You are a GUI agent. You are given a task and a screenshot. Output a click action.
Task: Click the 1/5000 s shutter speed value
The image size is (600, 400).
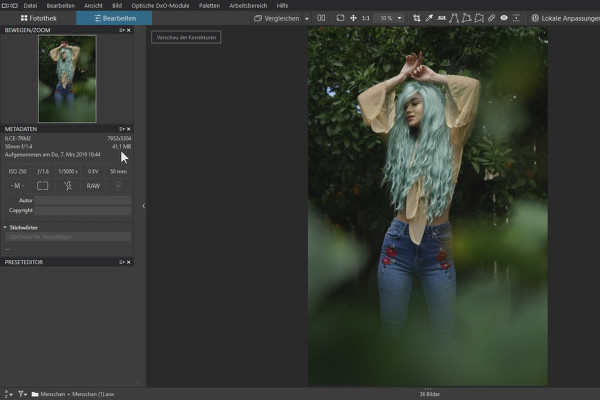(68, 171)
